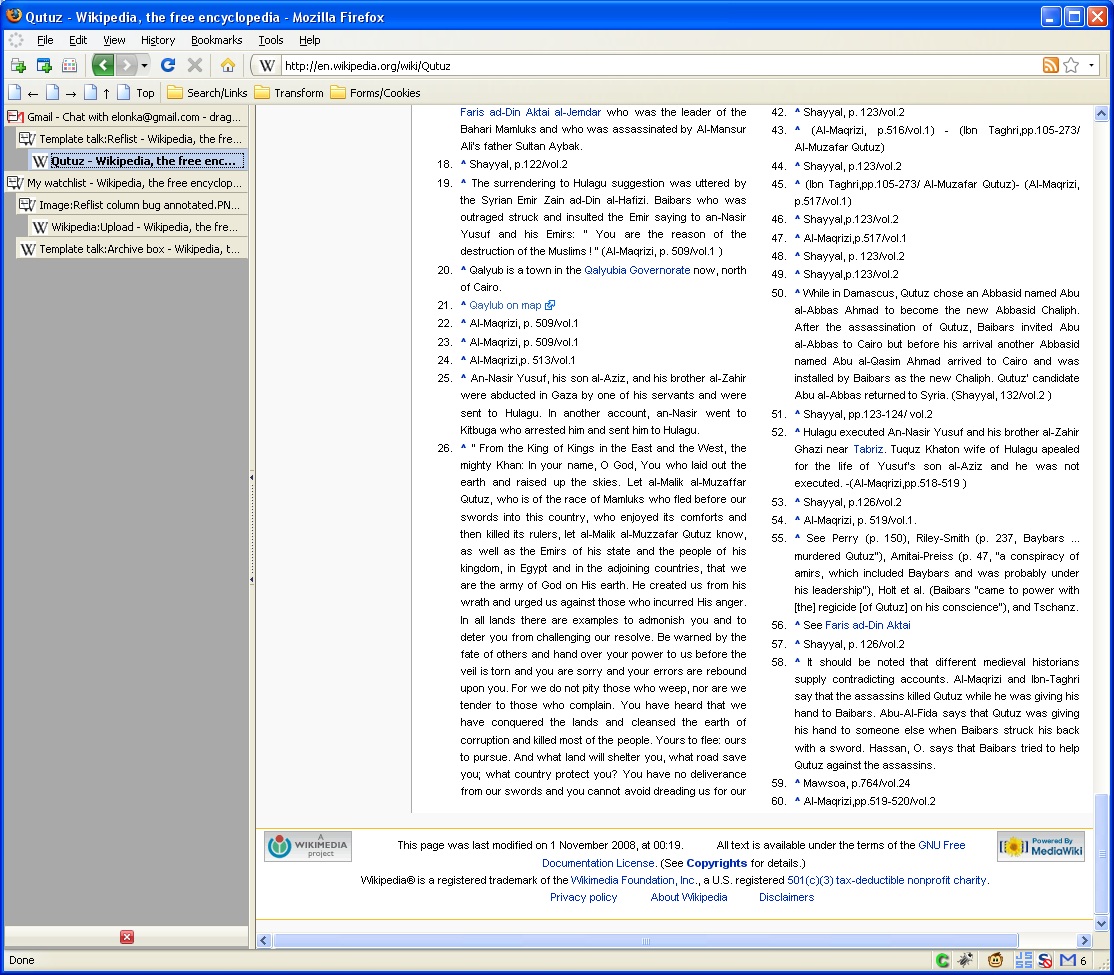This screenshot has height=975, width=1114.
Task: Open the History menu
Action: click(x=158, y=40)
